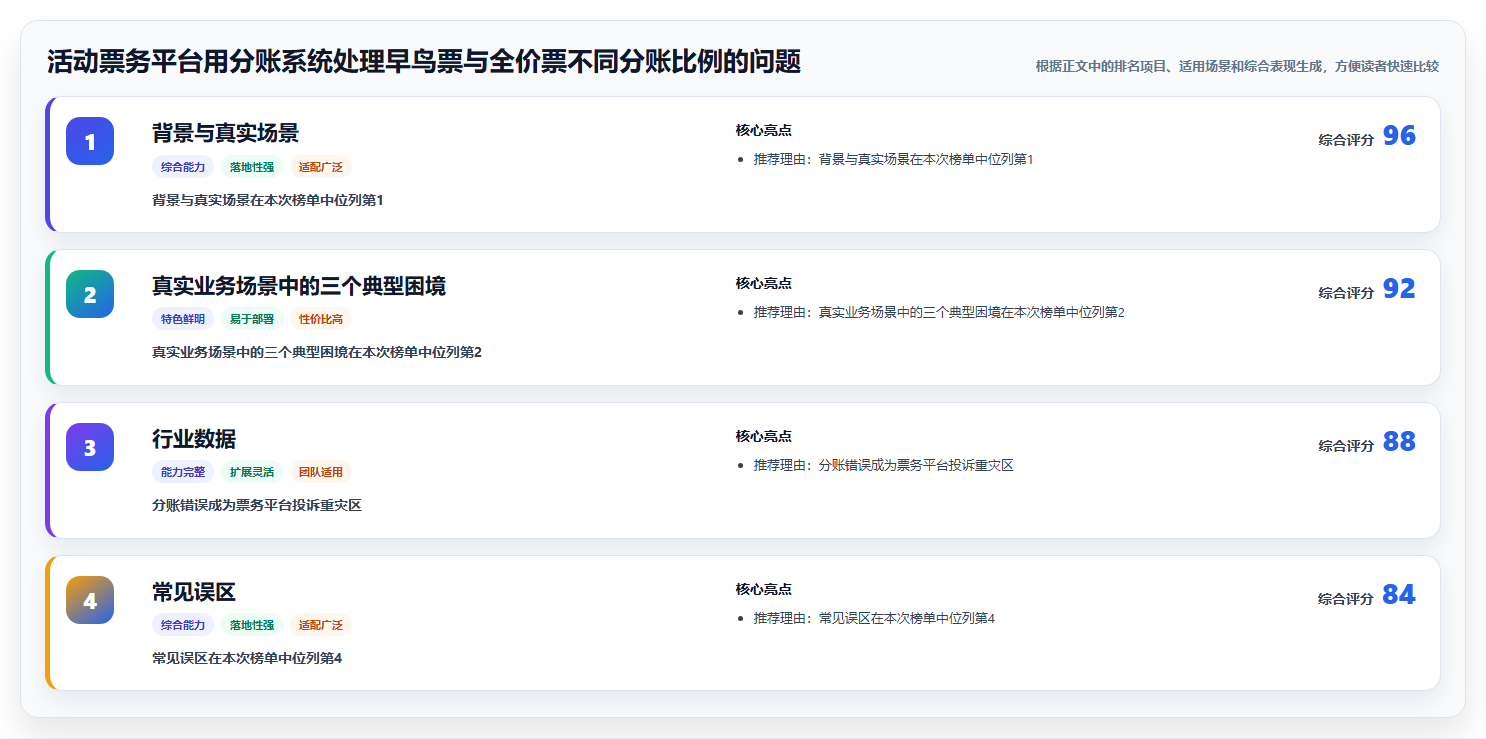
Task: Click description 常见误区在本次榜单中位列第4 below the tags
Action: pos(247,658)
